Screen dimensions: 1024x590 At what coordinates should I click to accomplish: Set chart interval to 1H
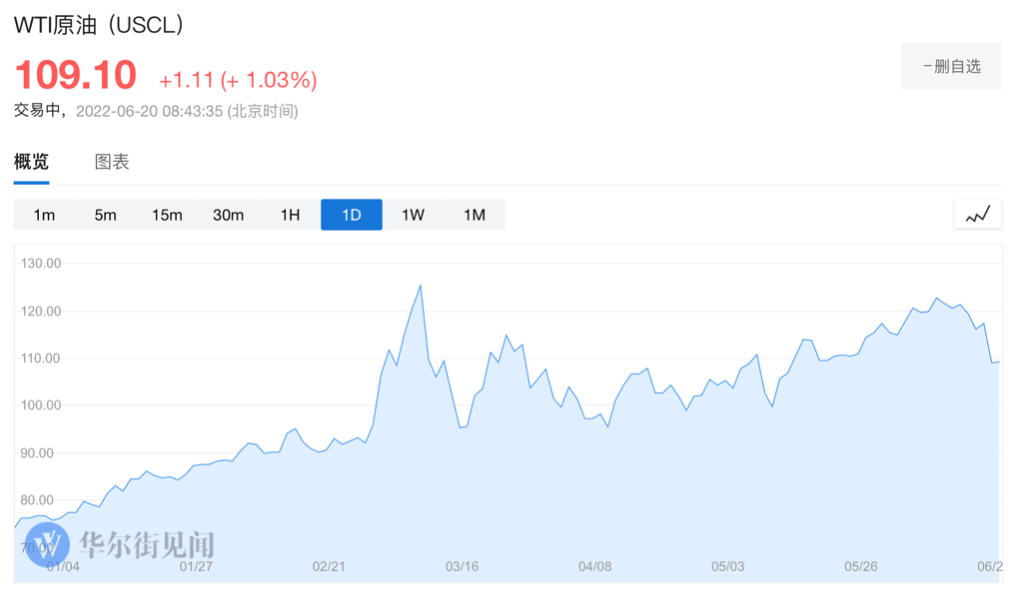pos(290,215)
